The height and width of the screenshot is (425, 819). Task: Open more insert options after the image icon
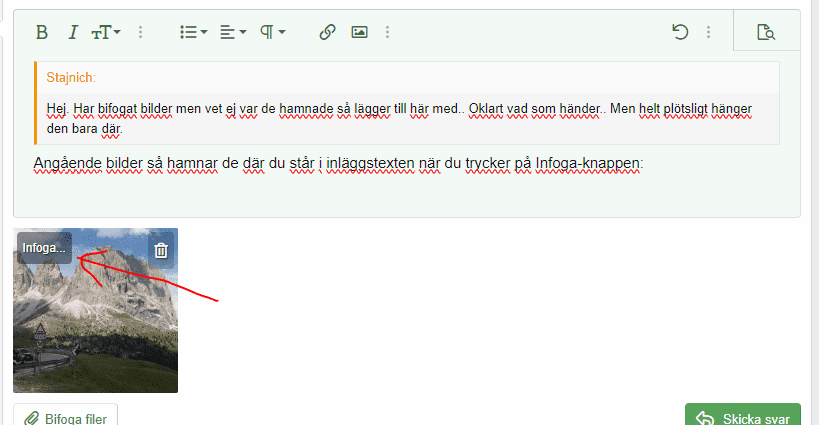[x=388, y=32]
